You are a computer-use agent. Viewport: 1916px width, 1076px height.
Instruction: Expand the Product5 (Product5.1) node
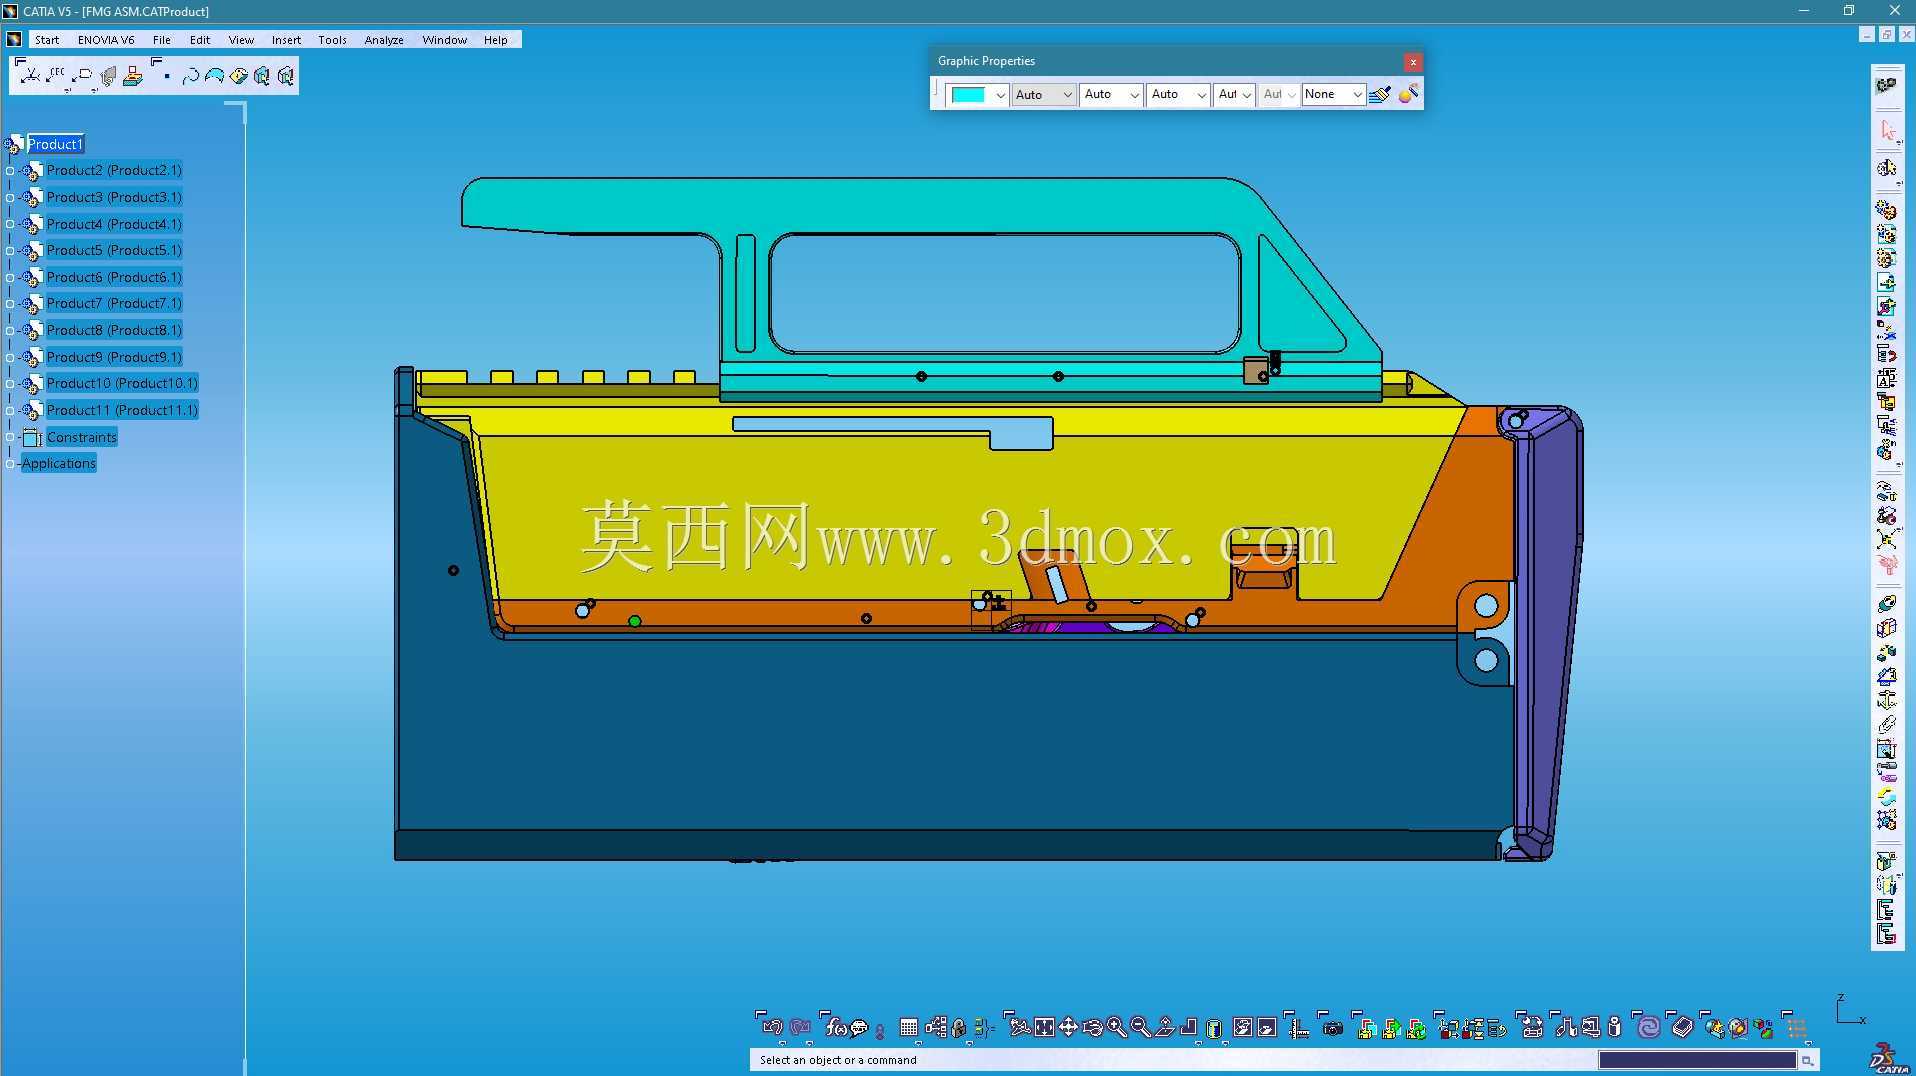[x=10, y=251]
